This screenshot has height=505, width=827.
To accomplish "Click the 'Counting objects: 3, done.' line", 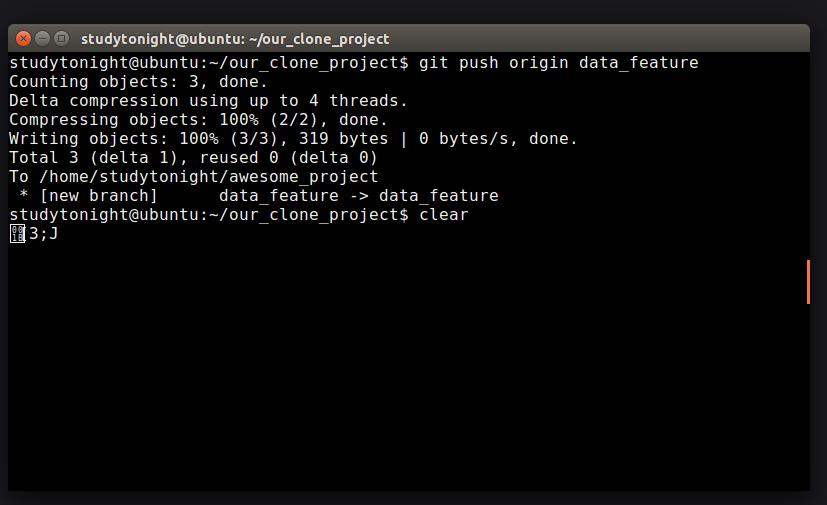I will [139, 82].
